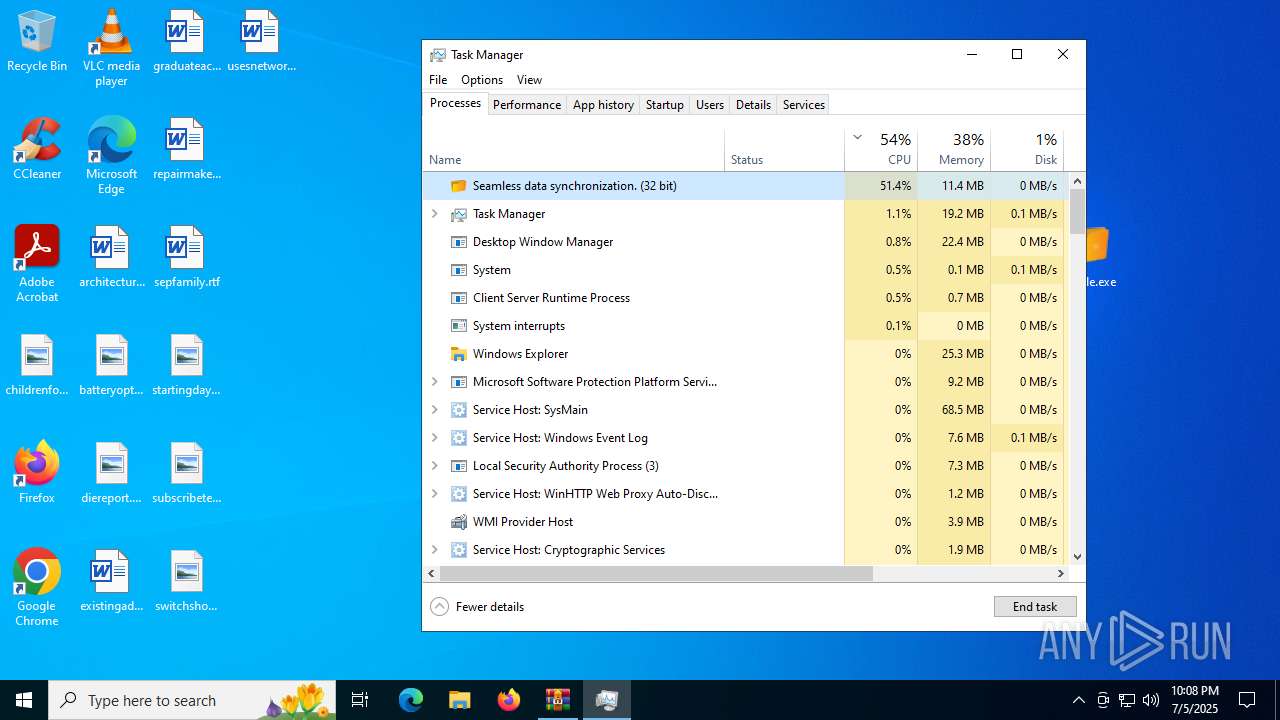Sort processes by Name column header

pos(574,148)
